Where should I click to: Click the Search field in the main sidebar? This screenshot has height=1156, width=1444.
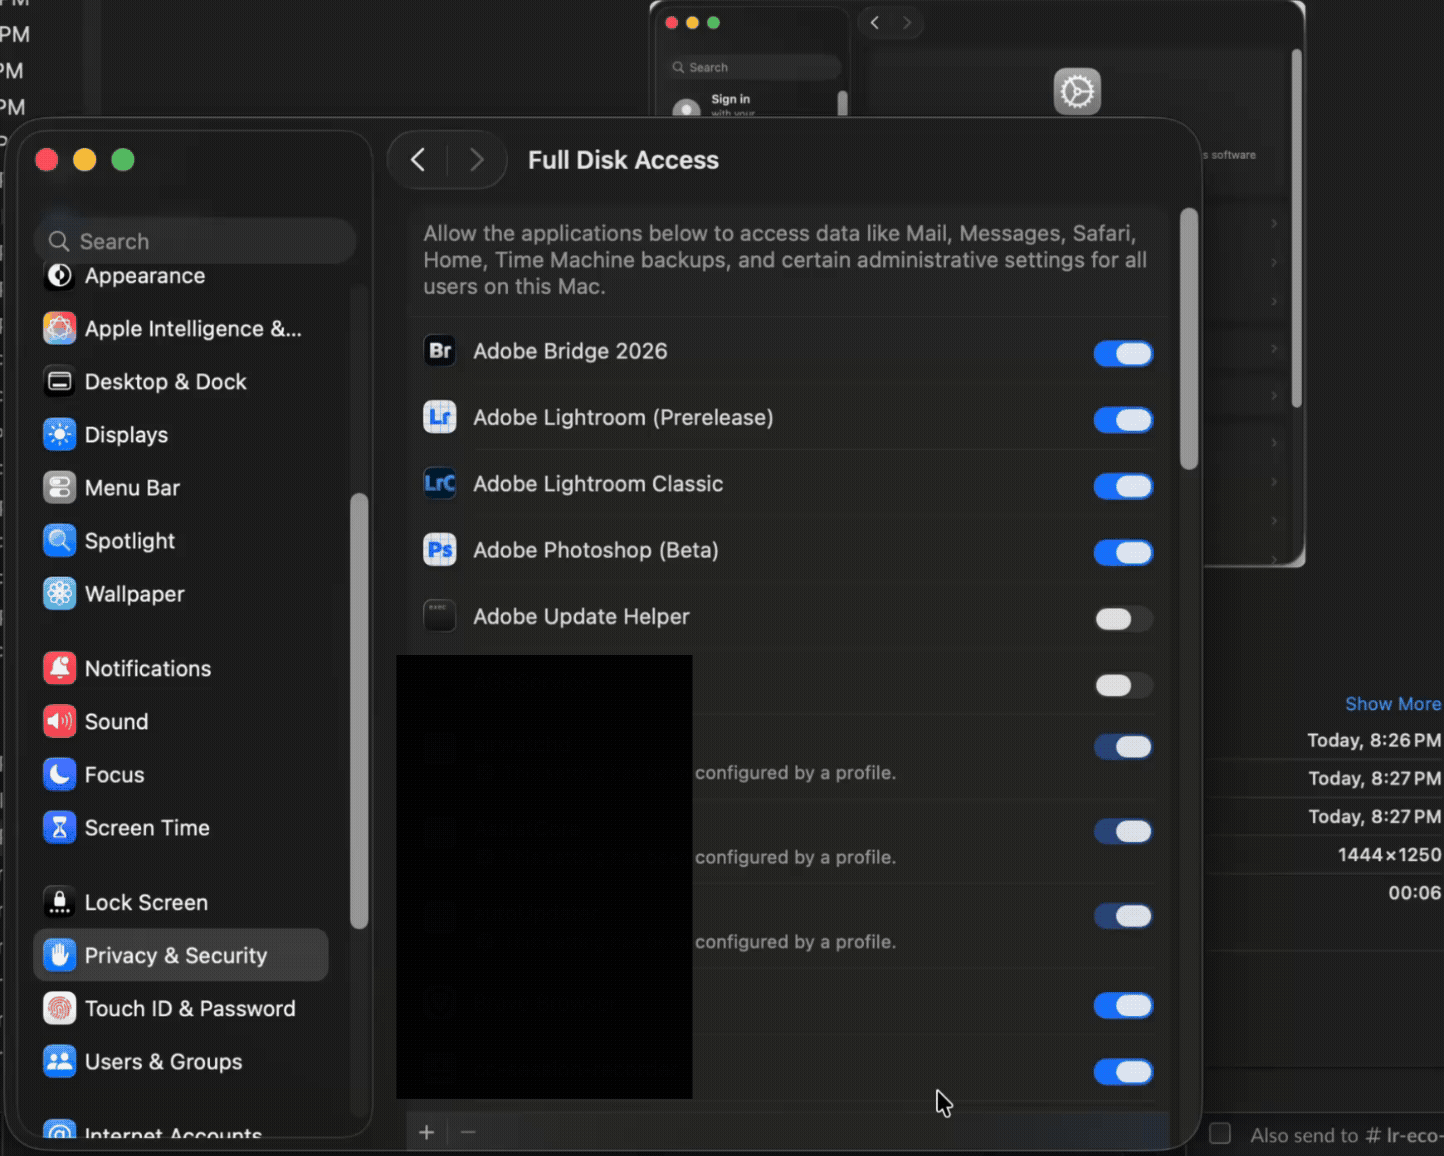pos(195,241)
